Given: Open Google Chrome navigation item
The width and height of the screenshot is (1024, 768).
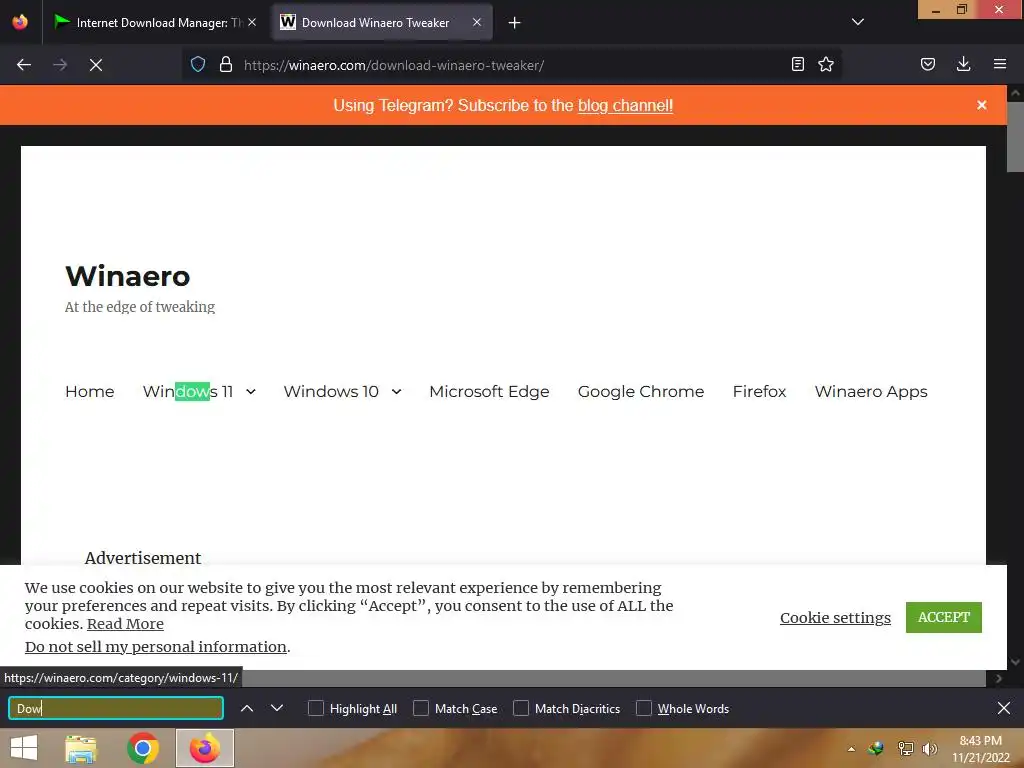Looking at the screenshot, I should [x=641, y=391].
